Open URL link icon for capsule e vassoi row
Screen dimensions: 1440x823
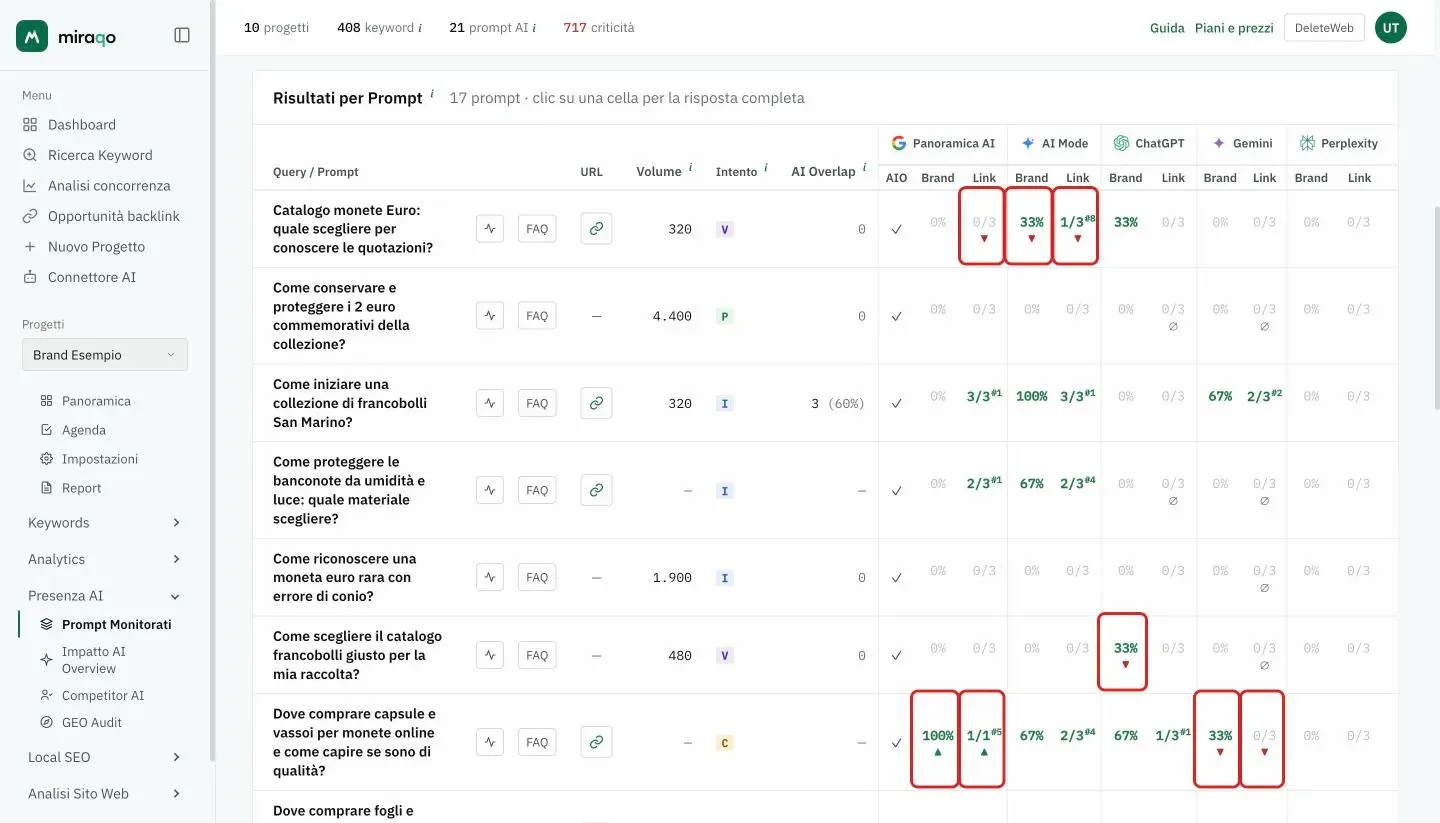pos(596,742)
